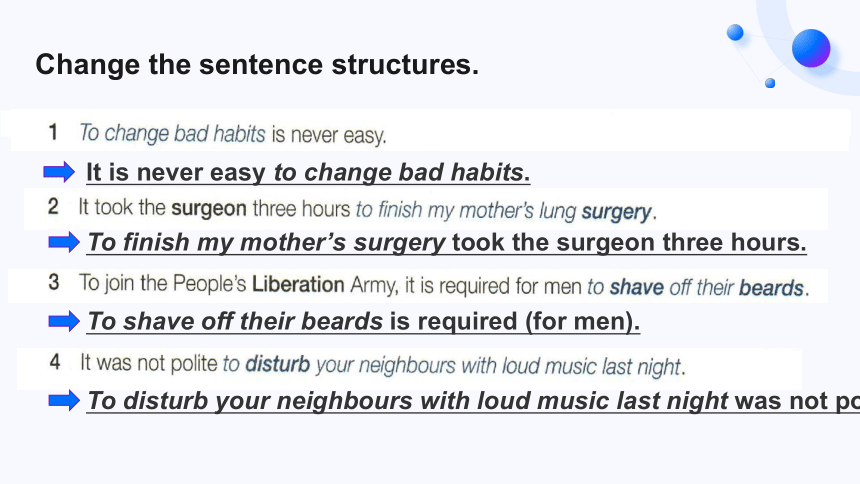Click the answer 'It is never easy to change bad habits.'

click(x=308, y=172)
